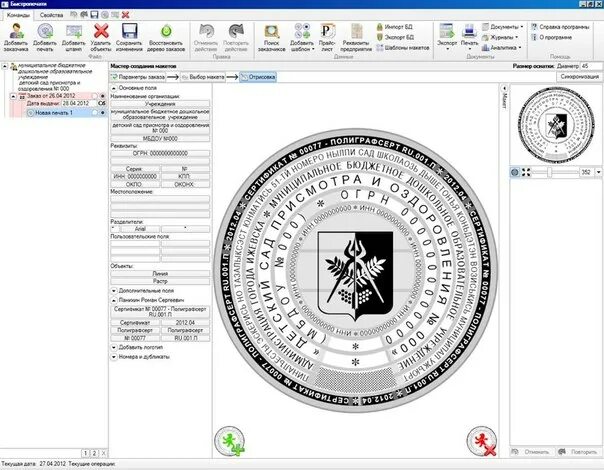This screenshot has height=470, width=604.
Task: Open the Журналы dropdown menu
Action: (500, 37)
